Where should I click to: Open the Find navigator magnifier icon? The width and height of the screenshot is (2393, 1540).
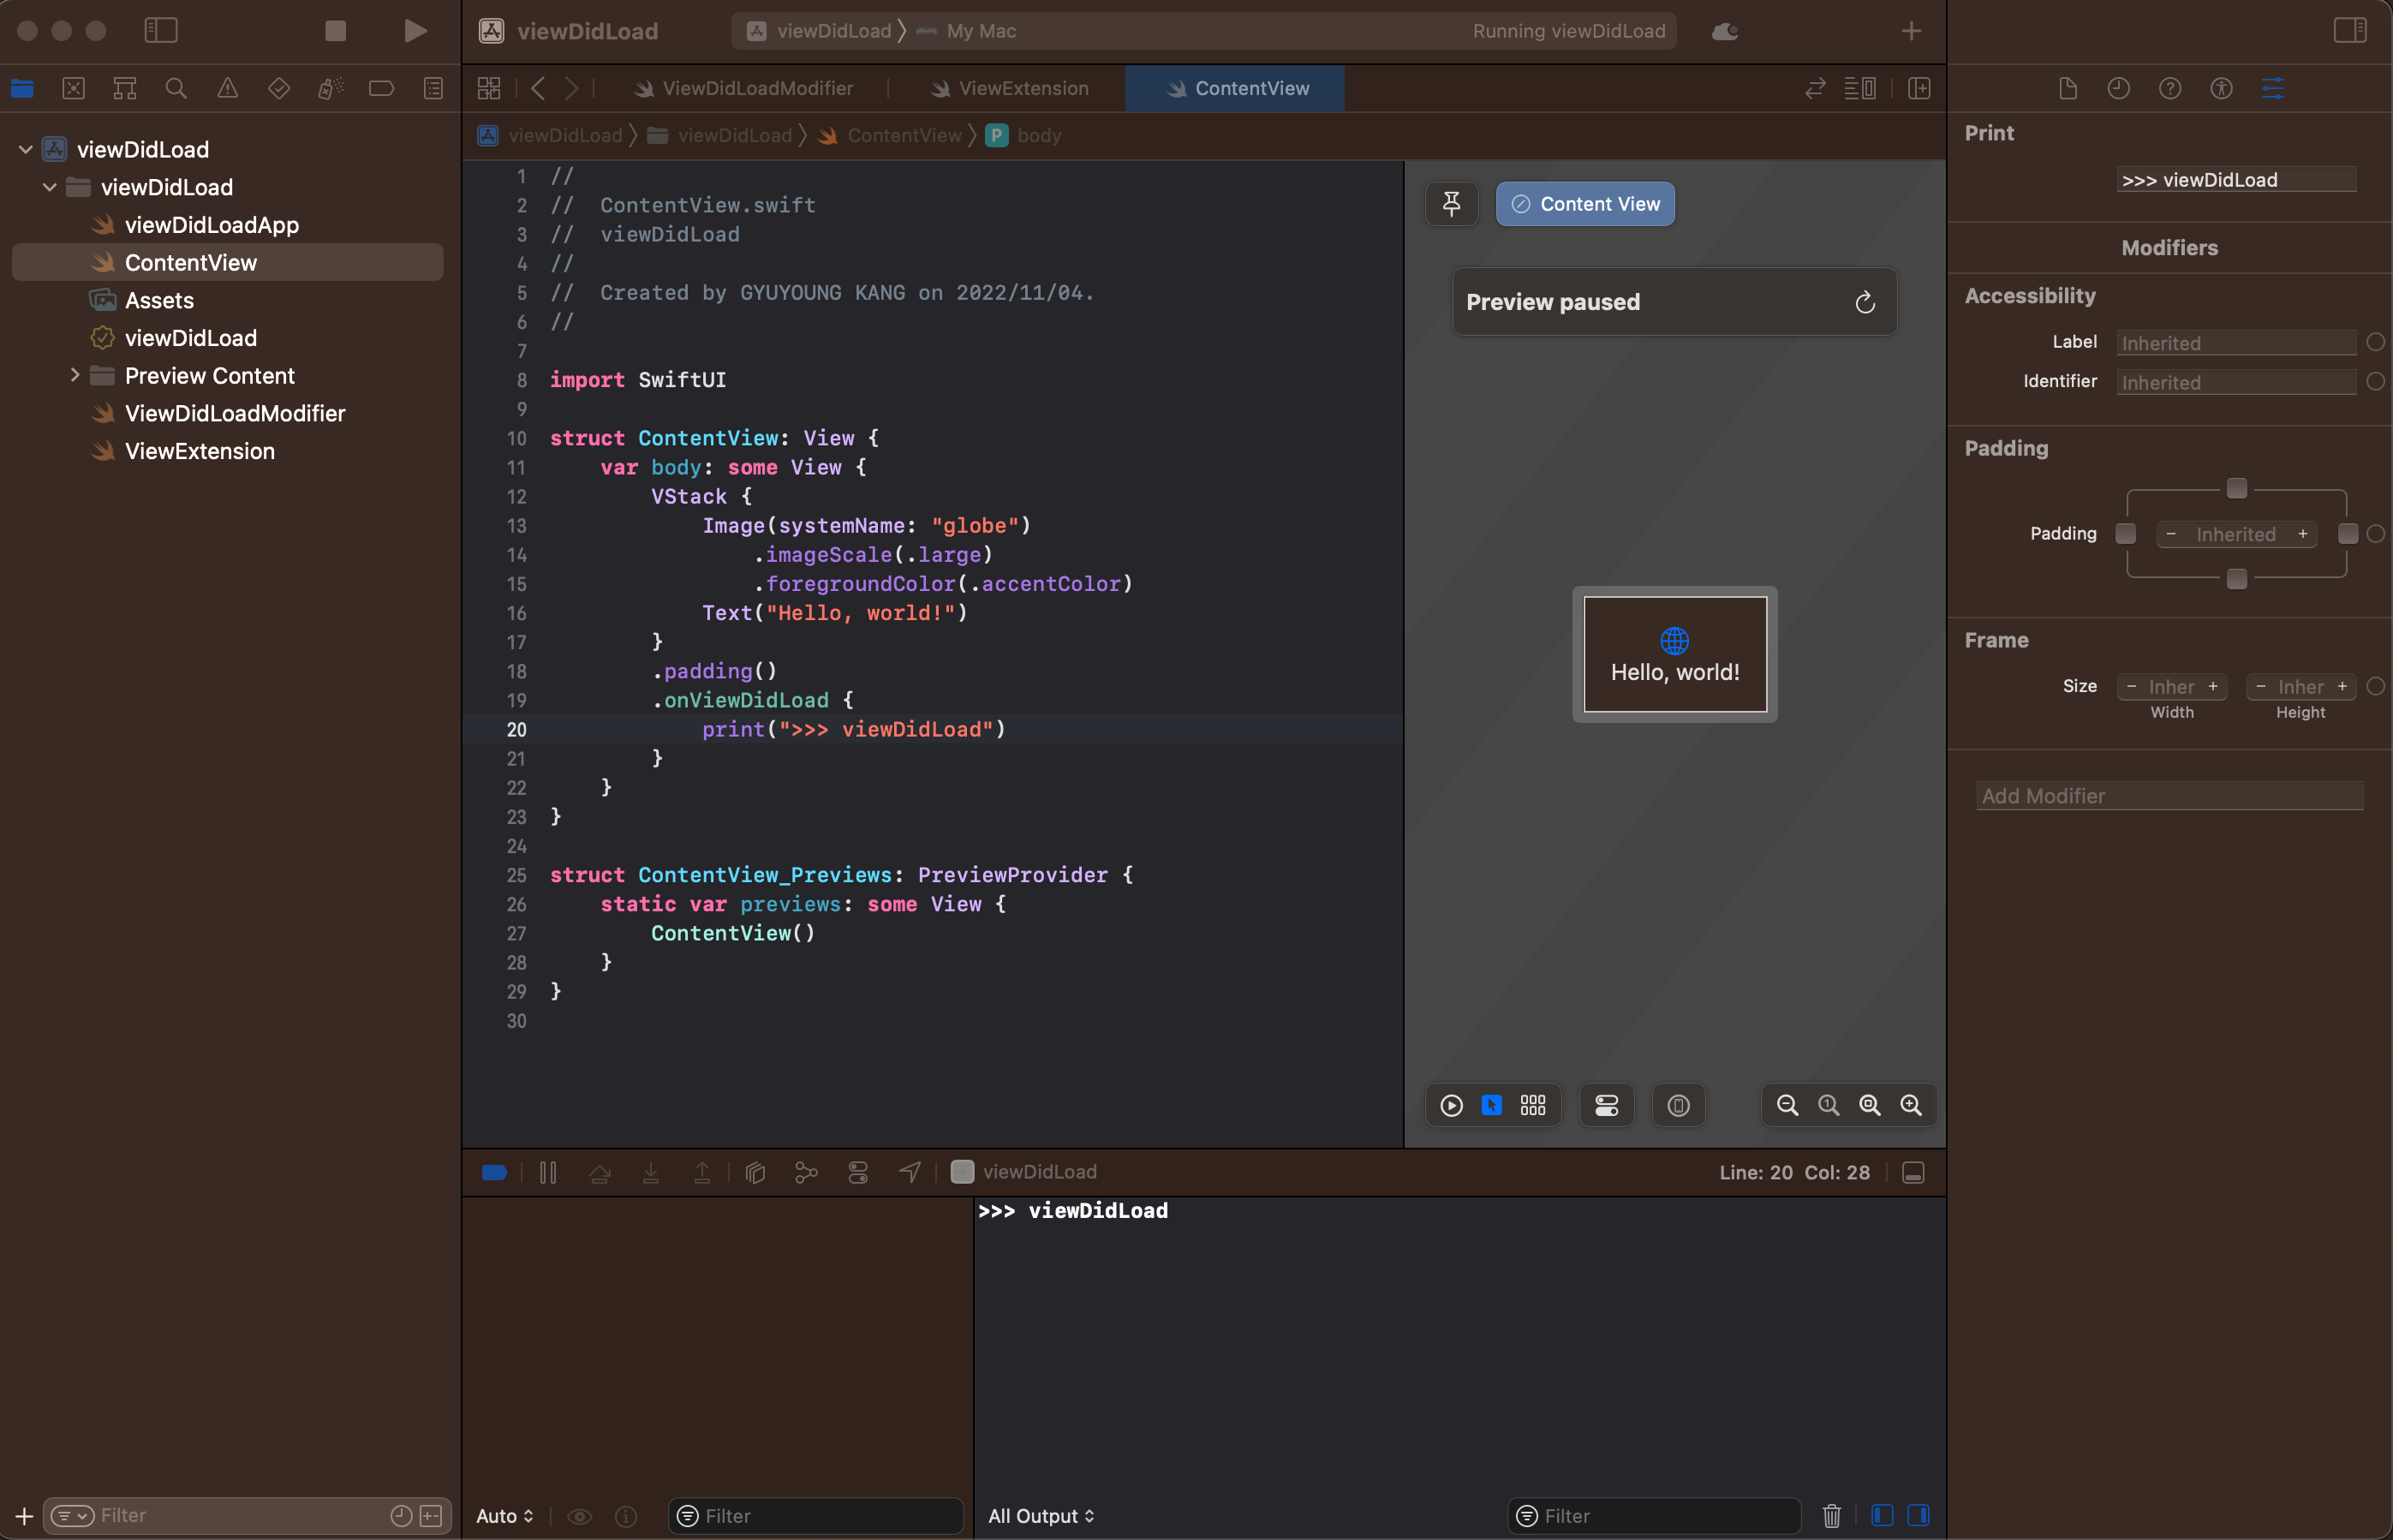[176, 88]
